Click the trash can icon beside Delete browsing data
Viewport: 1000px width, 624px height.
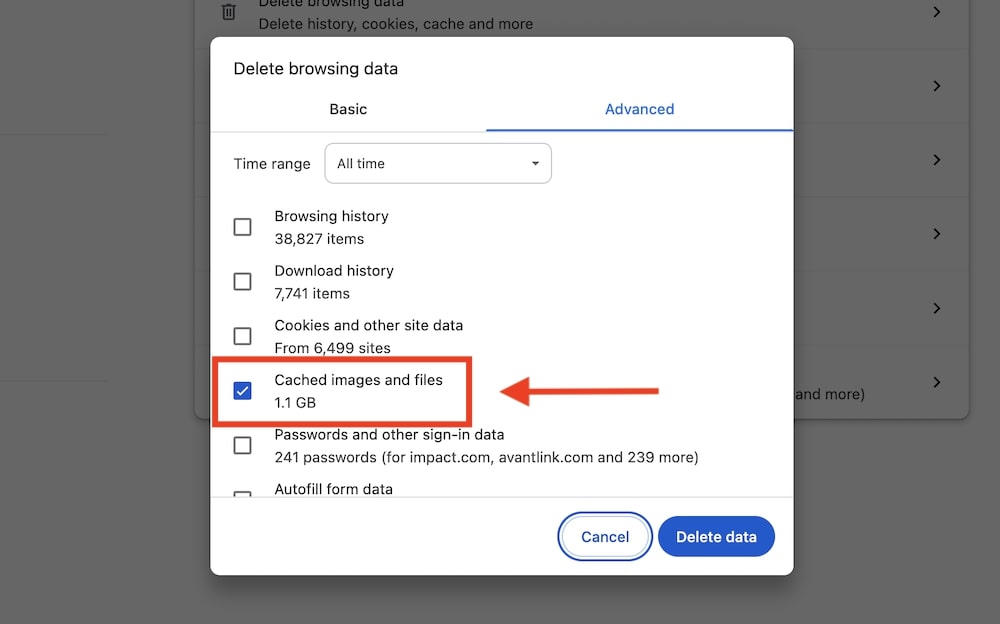point(229,12)
